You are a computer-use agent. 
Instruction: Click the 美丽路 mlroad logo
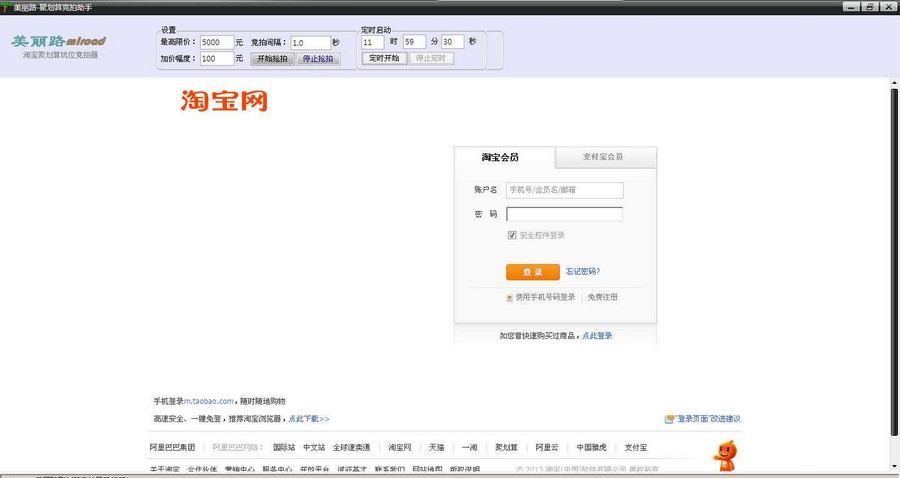58,41
